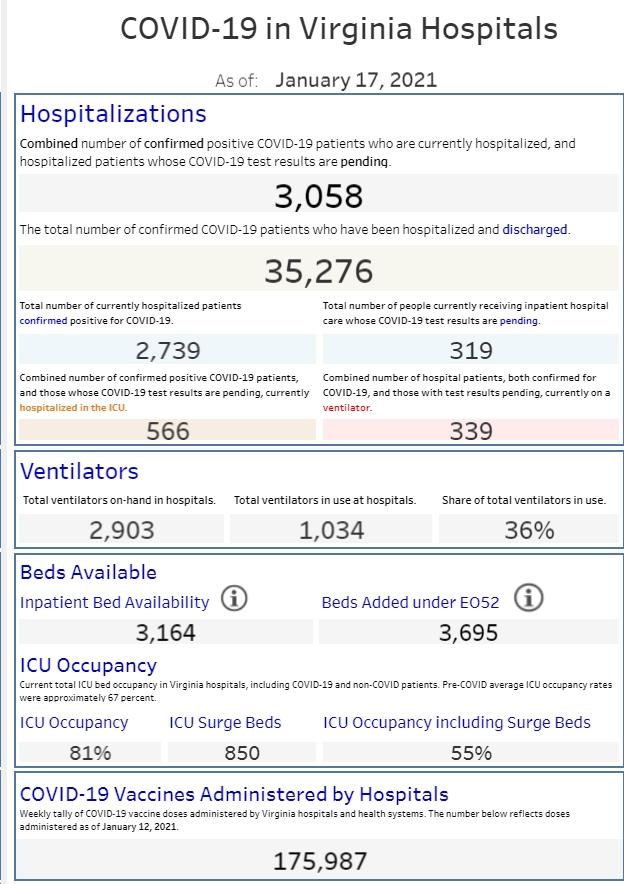Image resolution: width=624 pixels, height=884 pixels.
Task: Click the 339 ventilator patients pink cell
Action: 471,430
